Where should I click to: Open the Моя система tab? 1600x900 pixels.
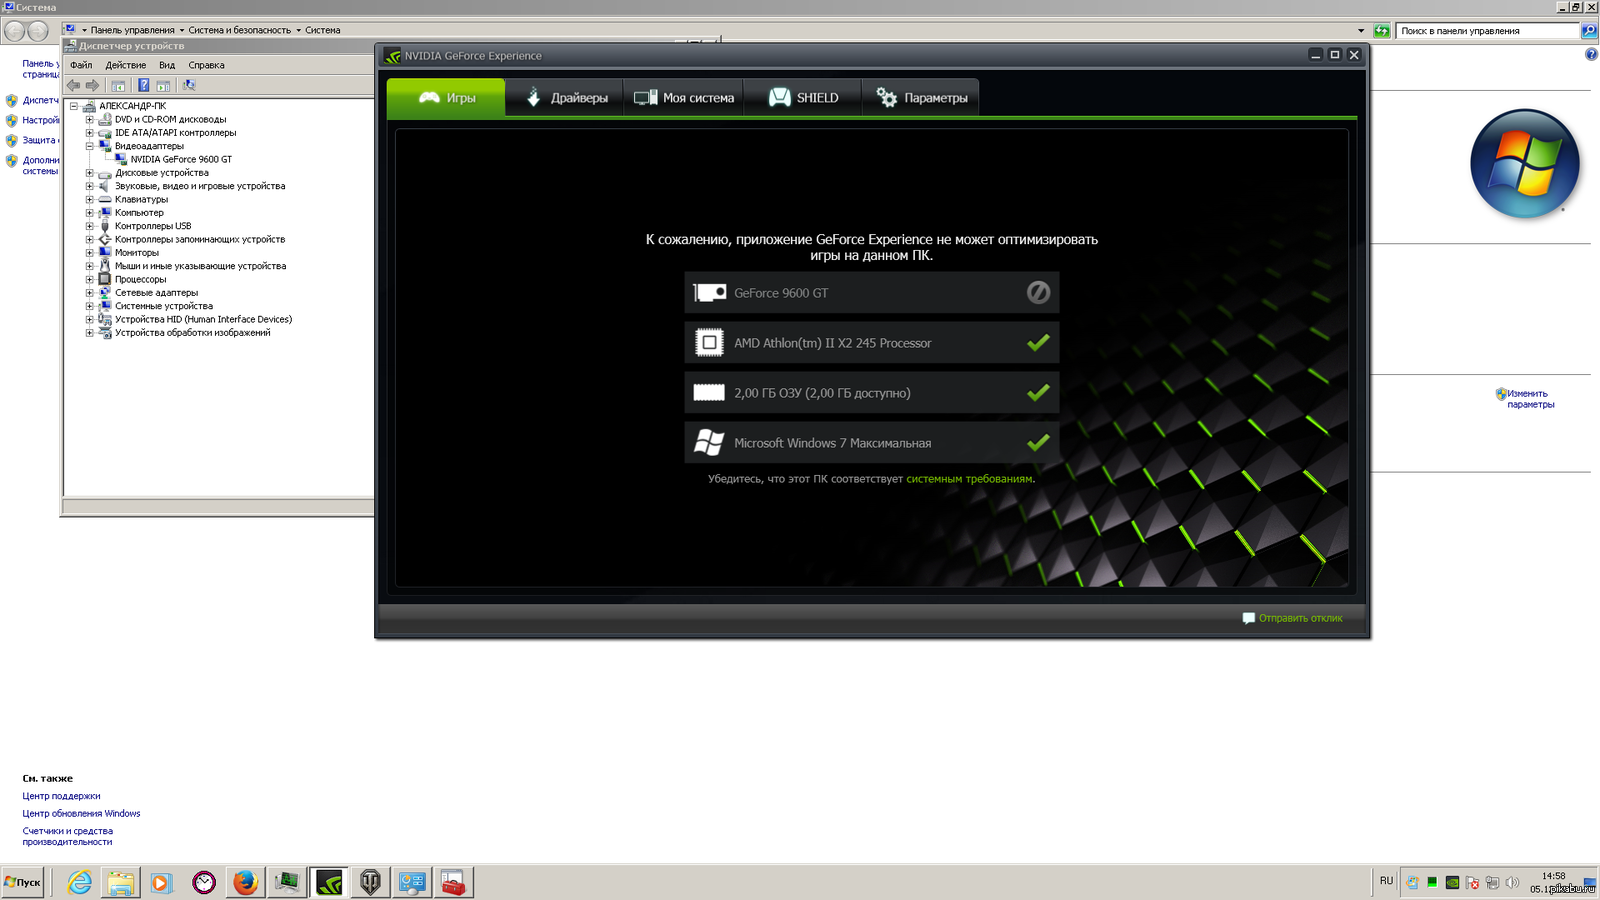click(x=684, y=98)
